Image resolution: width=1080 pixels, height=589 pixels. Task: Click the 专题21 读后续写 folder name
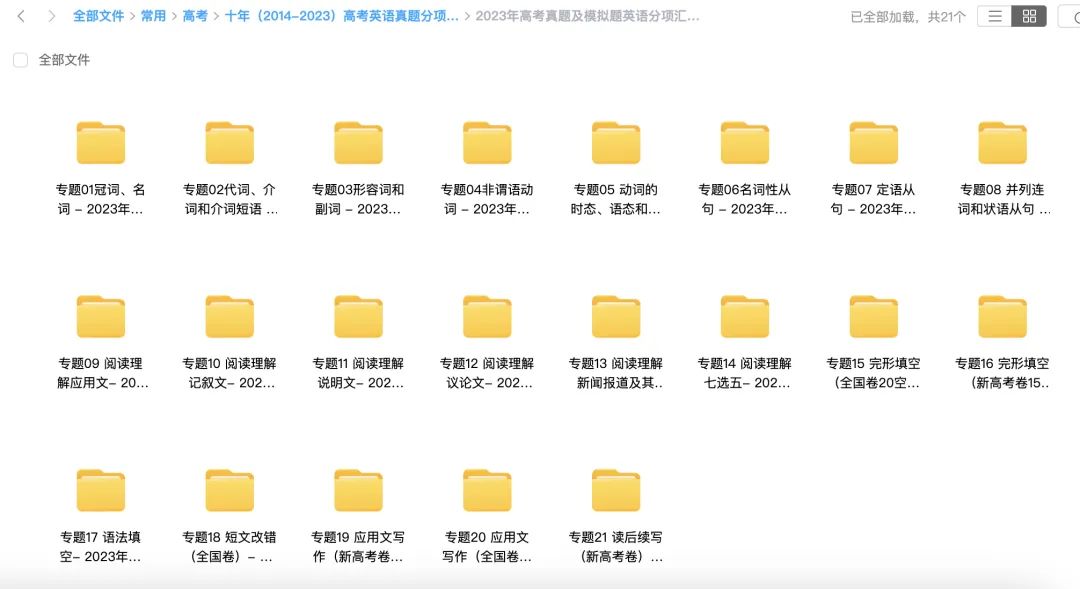(616, 546)
